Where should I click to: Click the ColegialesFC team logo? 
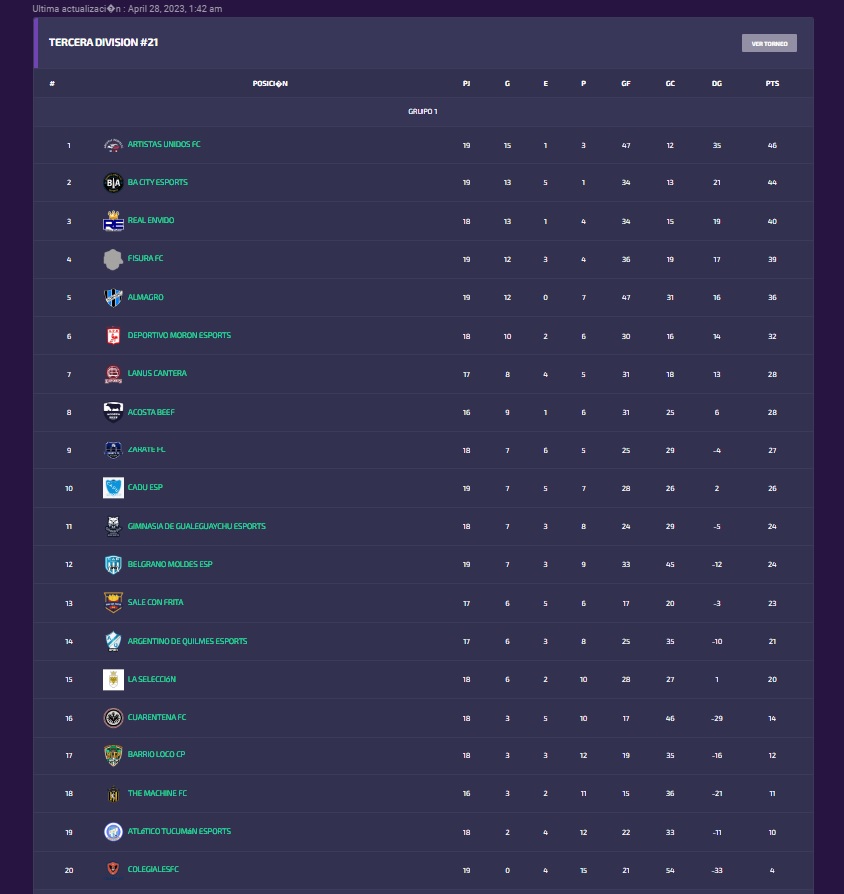point(113,869)
